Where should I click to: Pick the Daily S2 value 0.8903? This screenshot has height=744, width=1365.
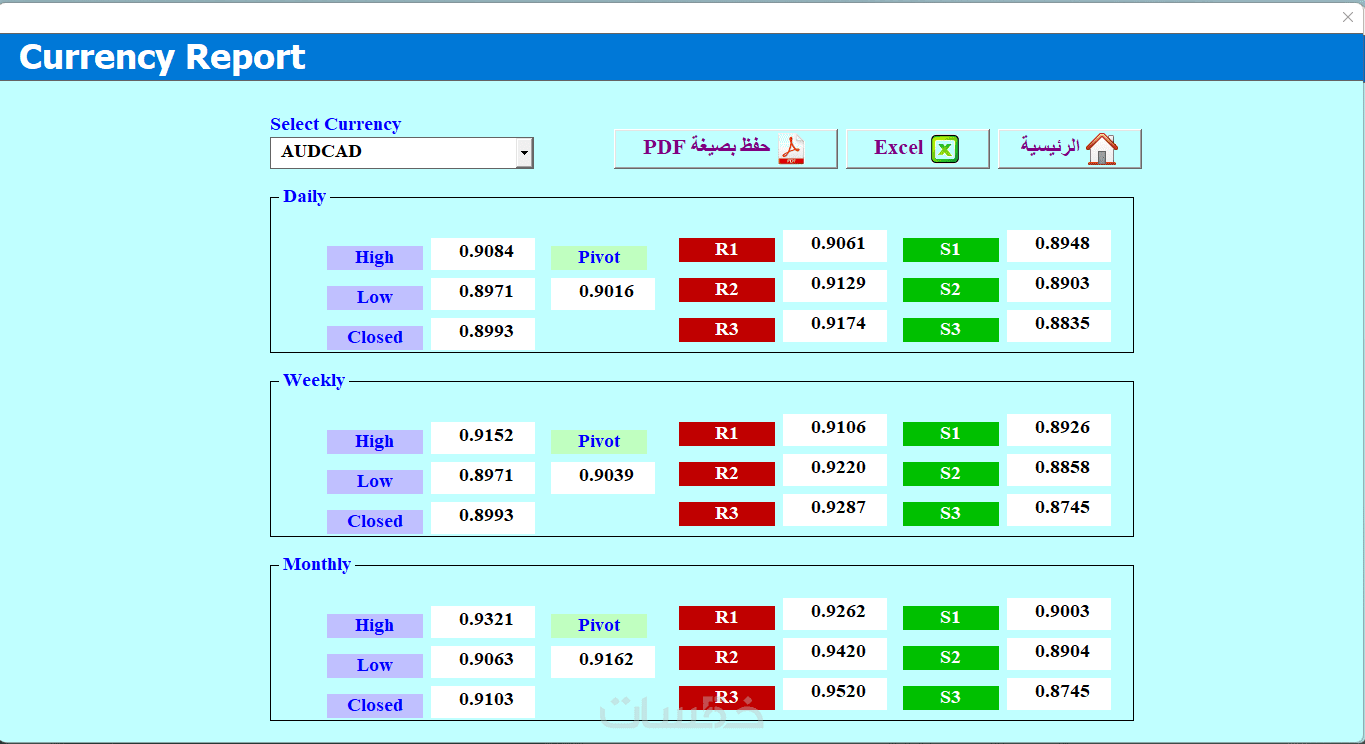1059,286
